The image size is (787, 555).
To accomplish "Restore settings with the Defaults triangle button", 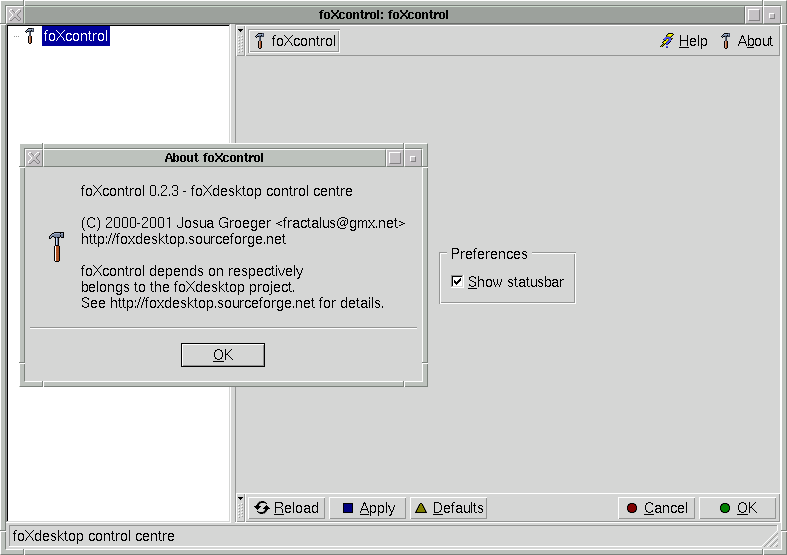I will (448, 508).
